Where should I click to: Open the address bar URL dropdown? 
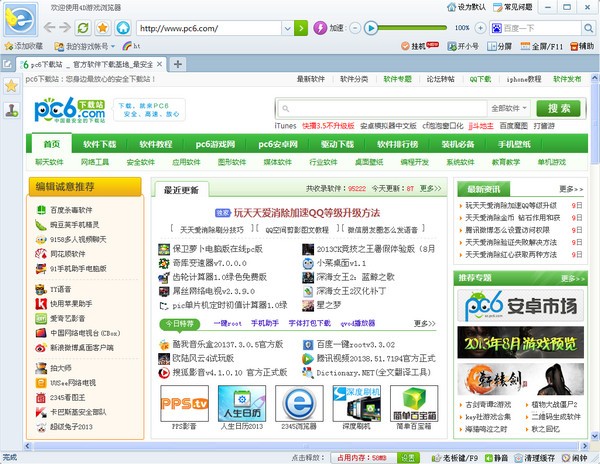pos(287,28)
